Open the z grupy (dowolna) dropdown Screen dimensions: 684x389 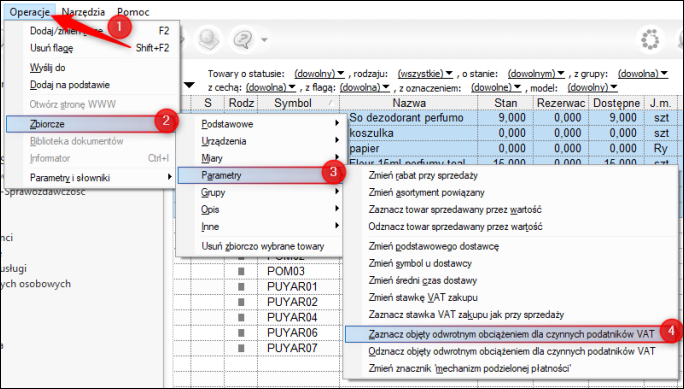point(643,73)
